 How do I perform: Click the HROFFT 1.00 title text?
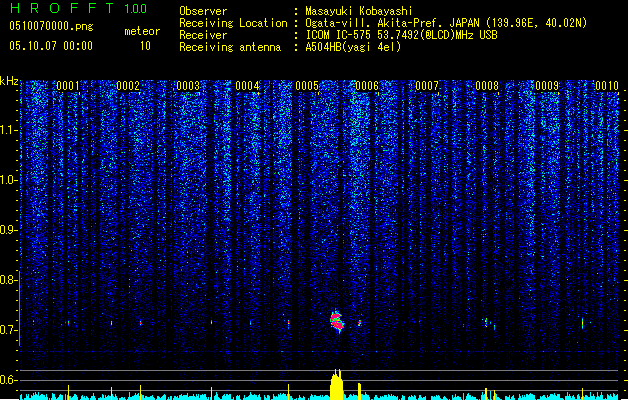(x=78, y=8)
